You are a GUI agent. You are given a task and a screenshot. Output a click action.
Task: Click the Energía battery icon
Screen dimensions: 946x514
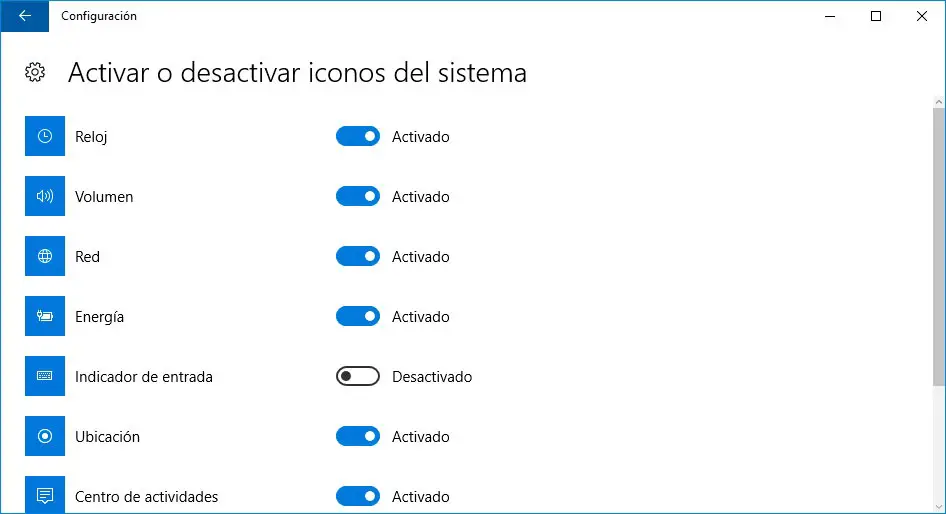44,317
